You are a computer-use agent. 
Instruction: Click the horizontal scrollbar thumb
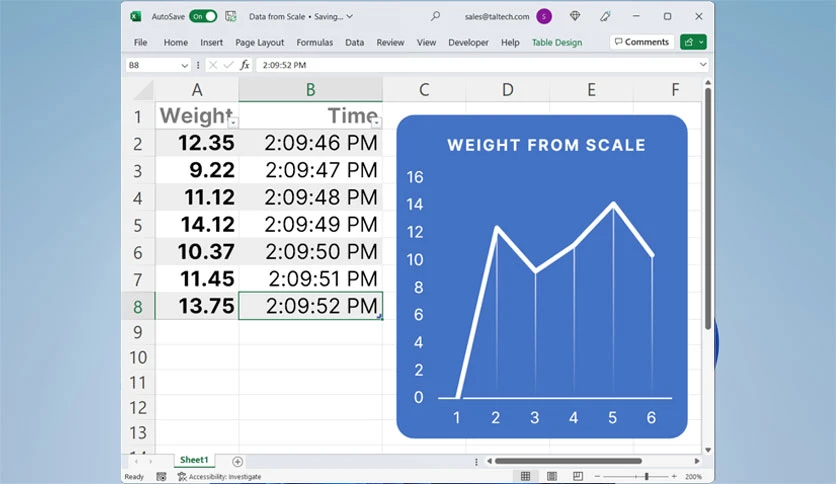coord(568,461)
